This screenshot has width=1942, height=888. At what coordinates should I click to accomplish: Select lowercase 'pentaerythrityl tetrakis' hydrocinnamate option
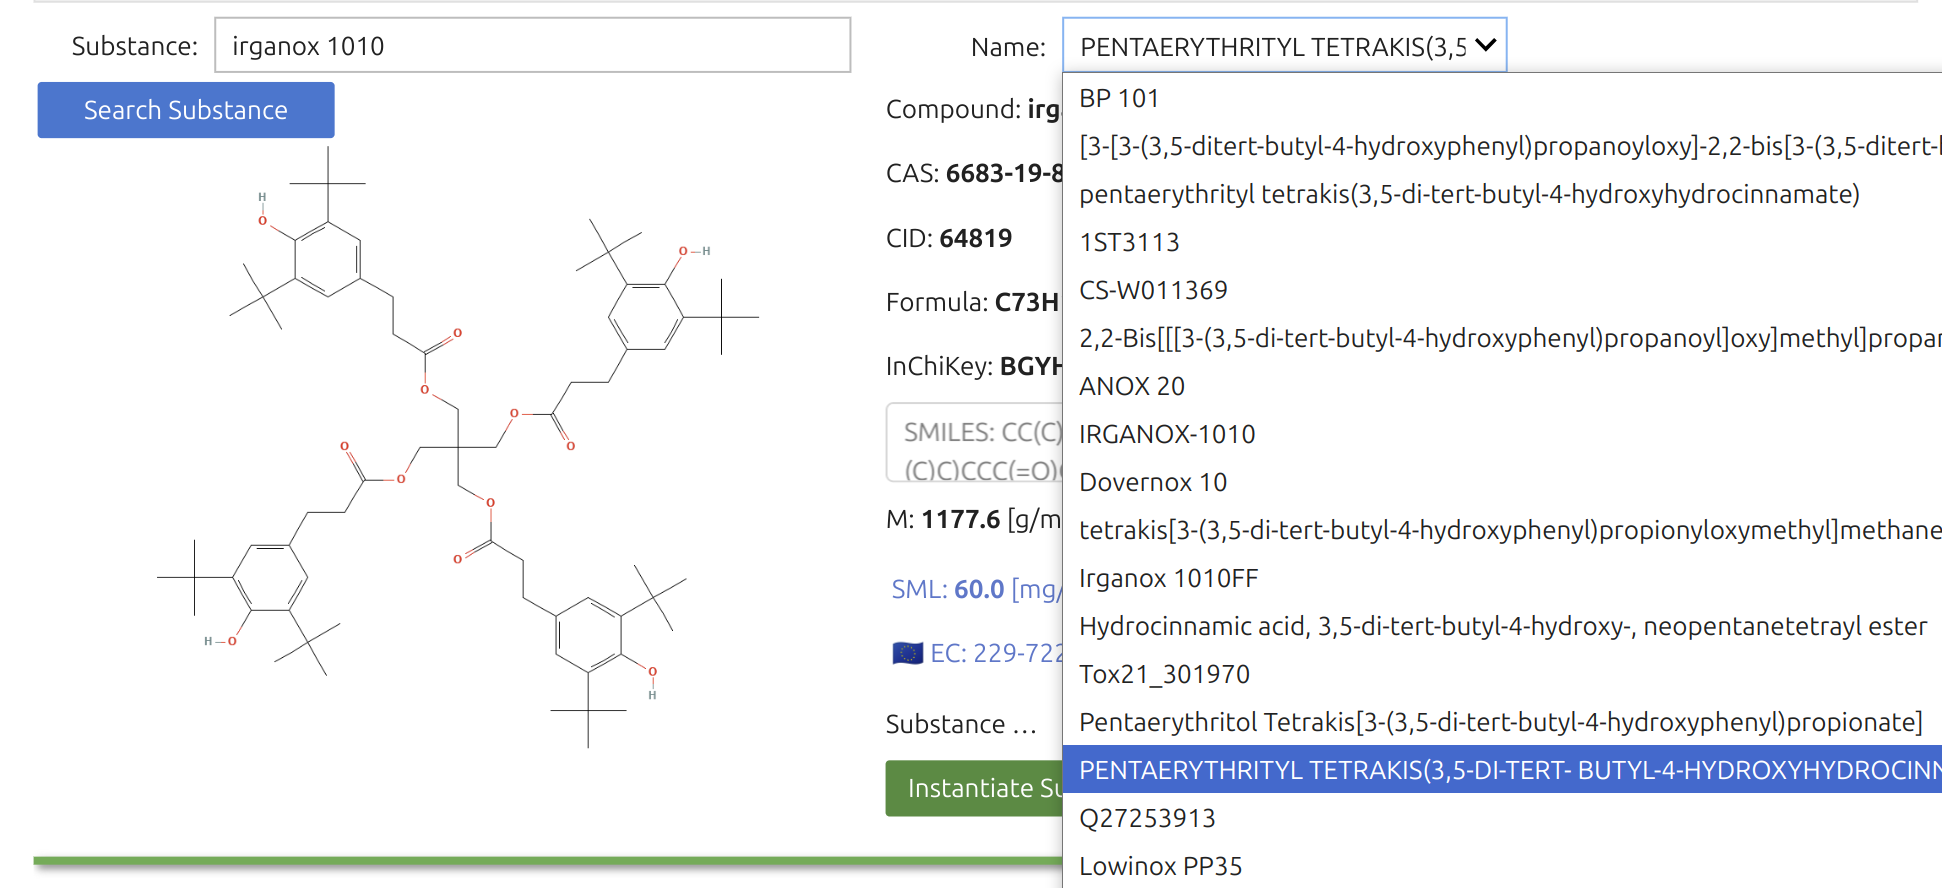[1502, 194]
